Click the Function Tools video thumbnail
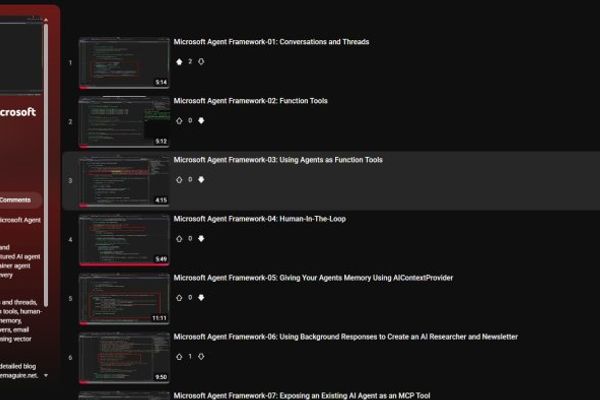 tap(124, 122)
